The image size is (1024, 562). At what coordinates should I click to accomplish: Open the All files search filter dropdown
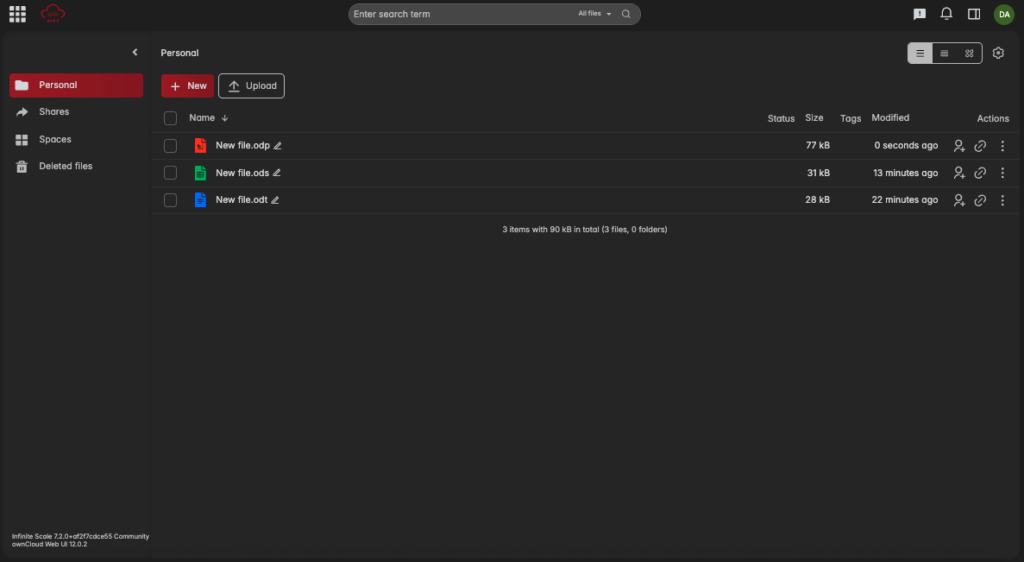click(594, 14)
